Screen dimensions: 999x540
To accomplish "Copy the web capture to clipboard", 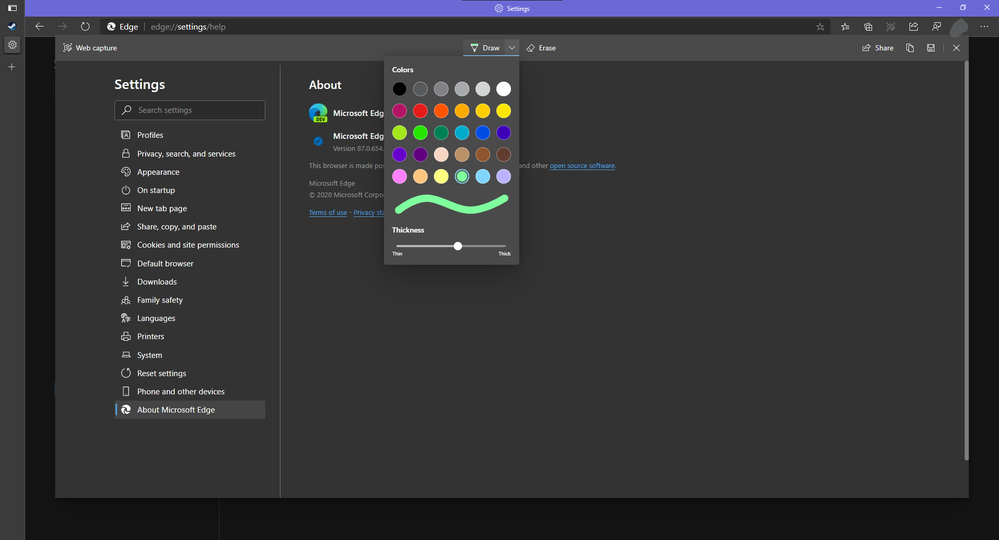I will [x=910, y=48].
